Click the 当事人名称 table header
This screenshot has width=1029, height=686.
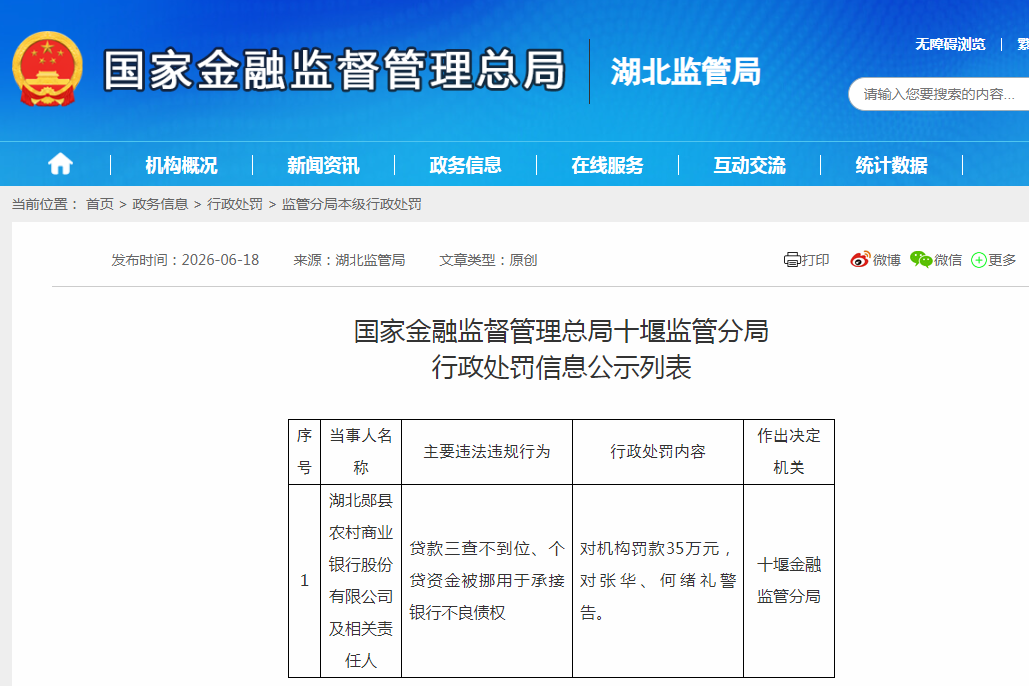[361, 452]
